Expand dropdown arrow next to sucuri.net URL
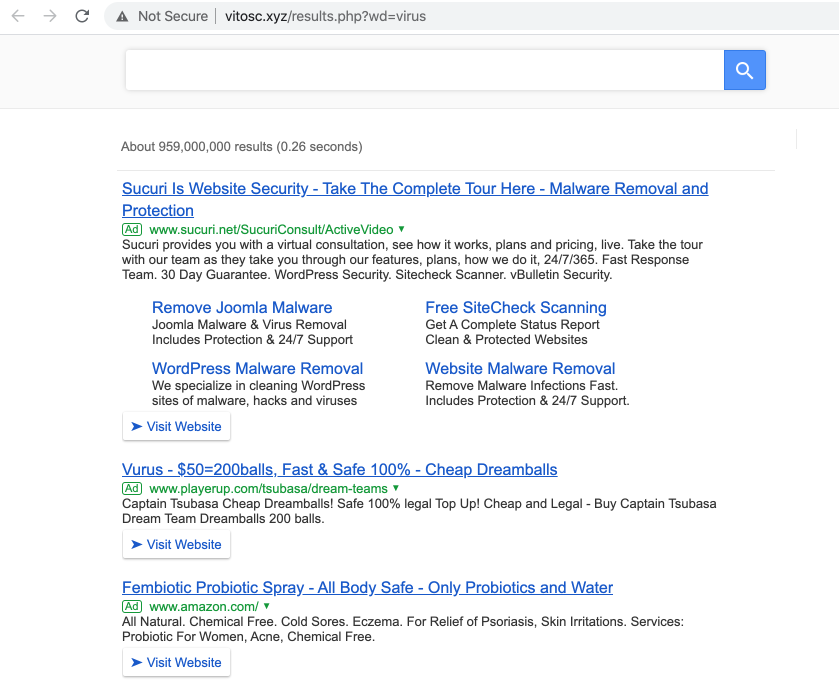 pyautogui.click(x=402, y=230)
